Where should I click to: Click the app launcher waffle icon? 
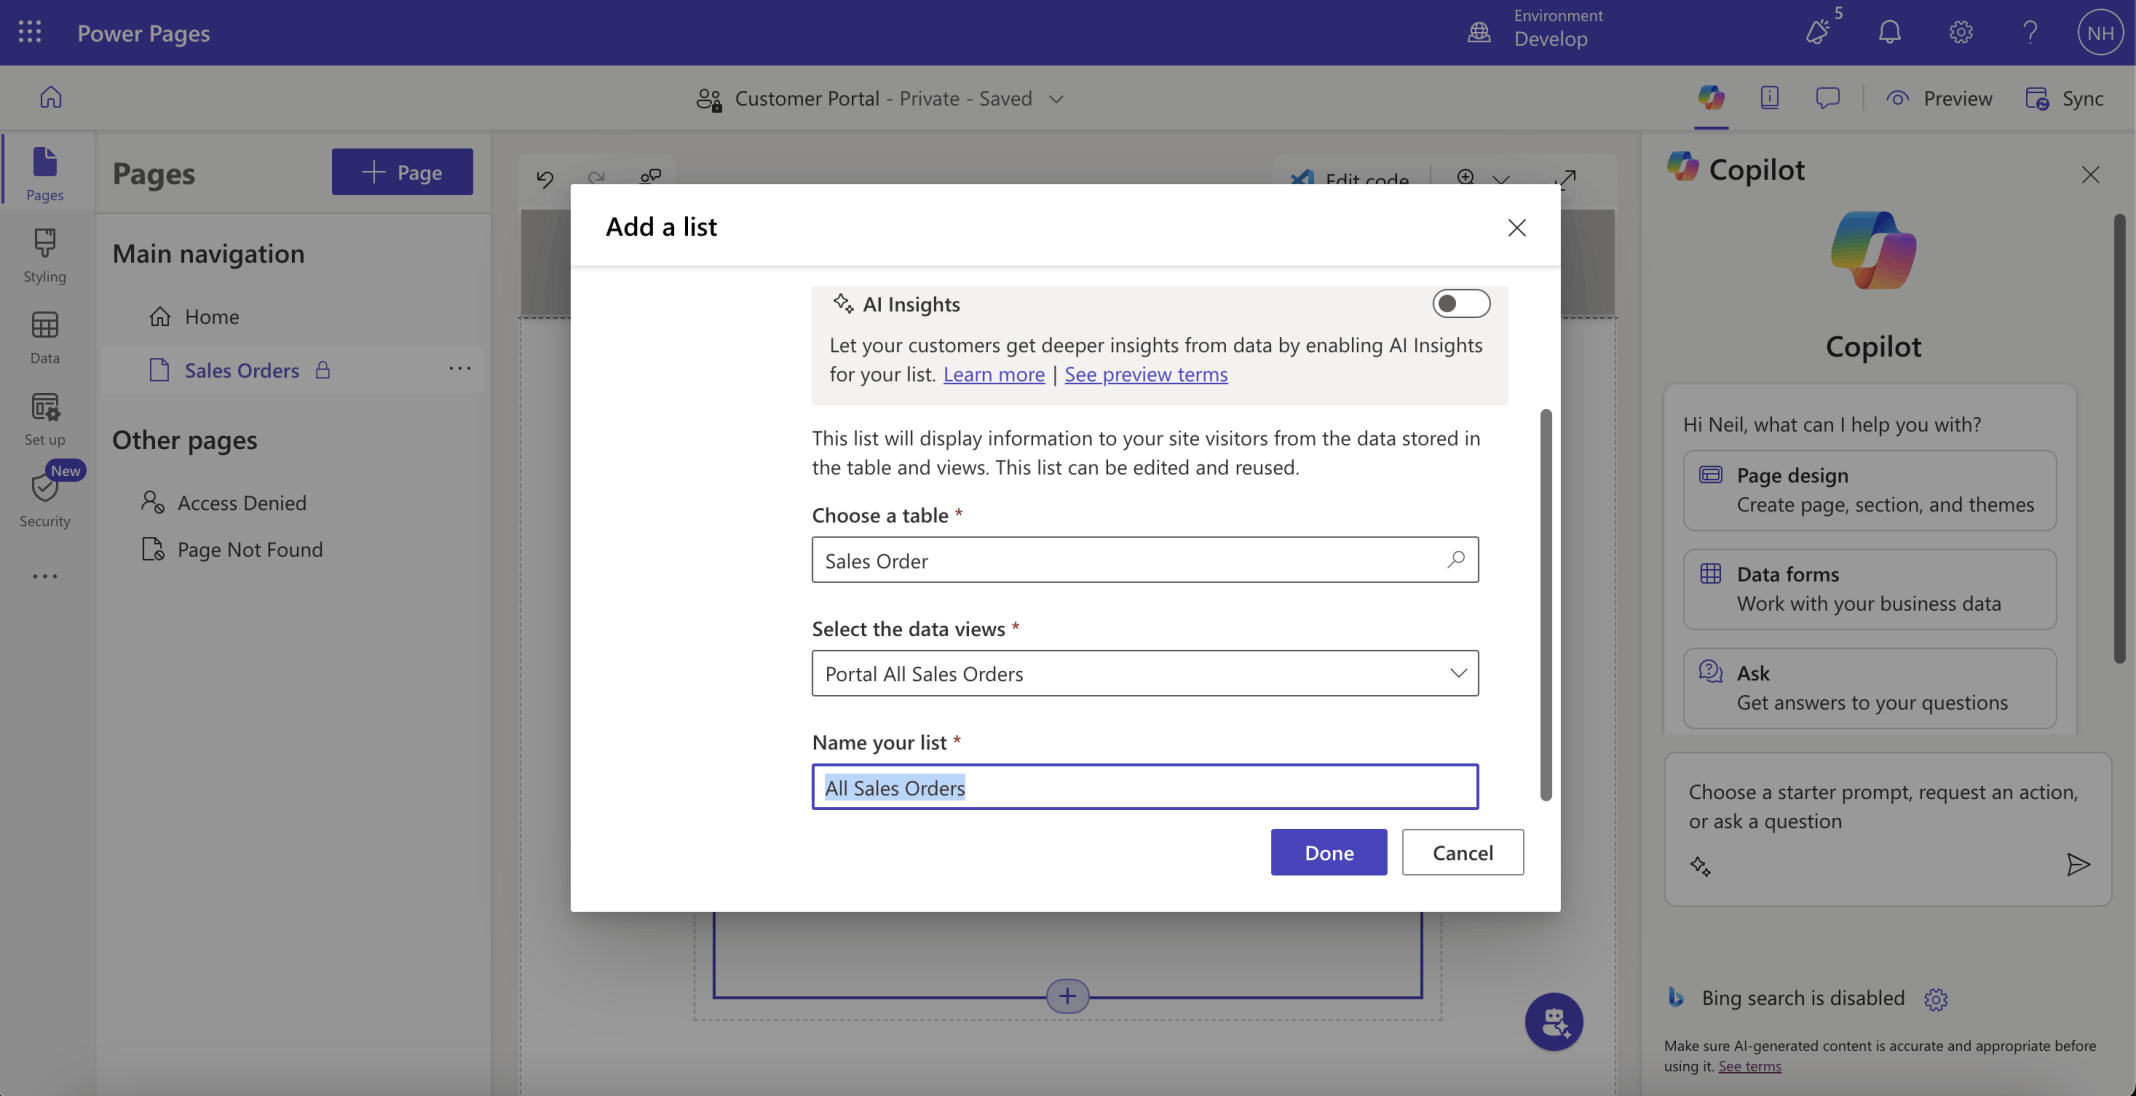tap(30, 32)
